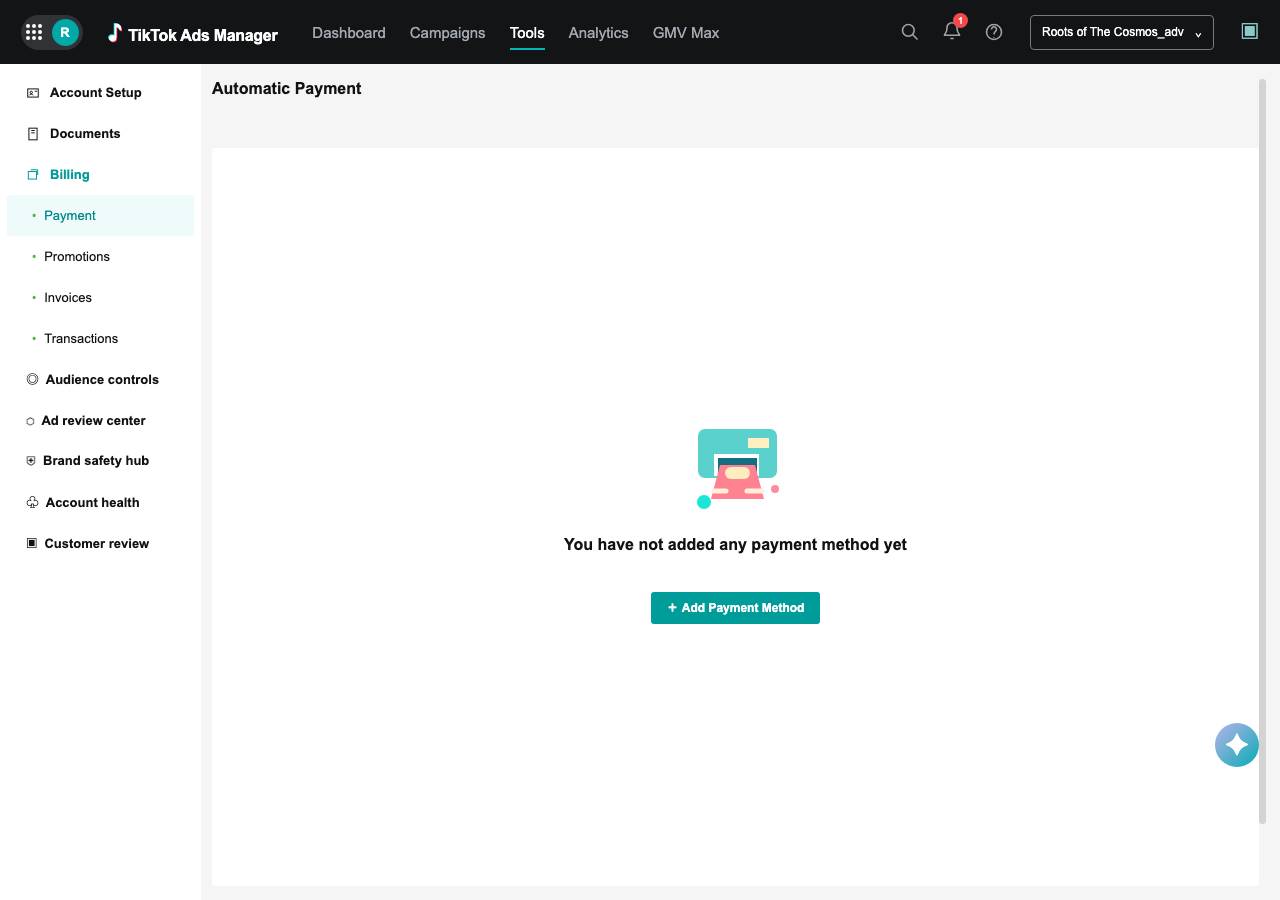The width and height of the screenshot is (1280, 900).
Task: Open the Roots of The Cosmos_adv account dropdown
Action: coord(1122,32)
